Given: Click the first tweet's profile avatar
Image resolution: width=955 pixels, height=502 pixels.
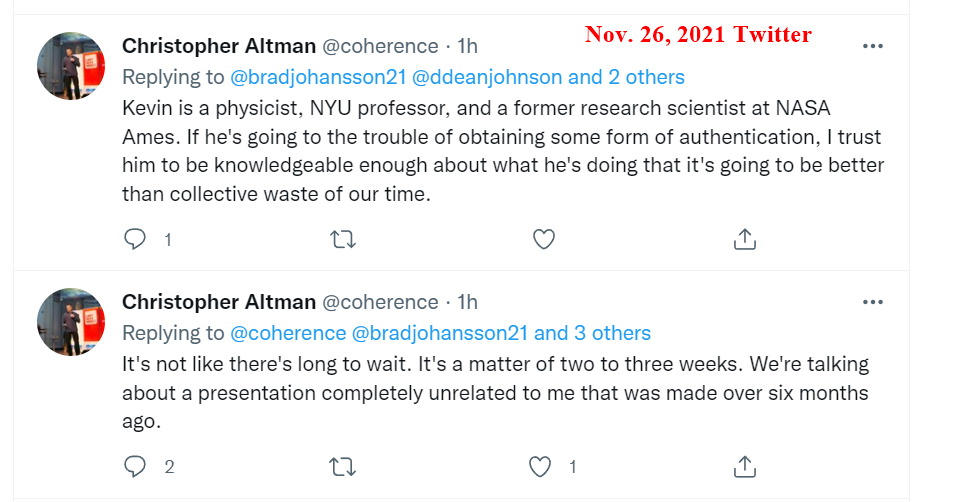Looking at the screenshot, I should coord(71,66).
